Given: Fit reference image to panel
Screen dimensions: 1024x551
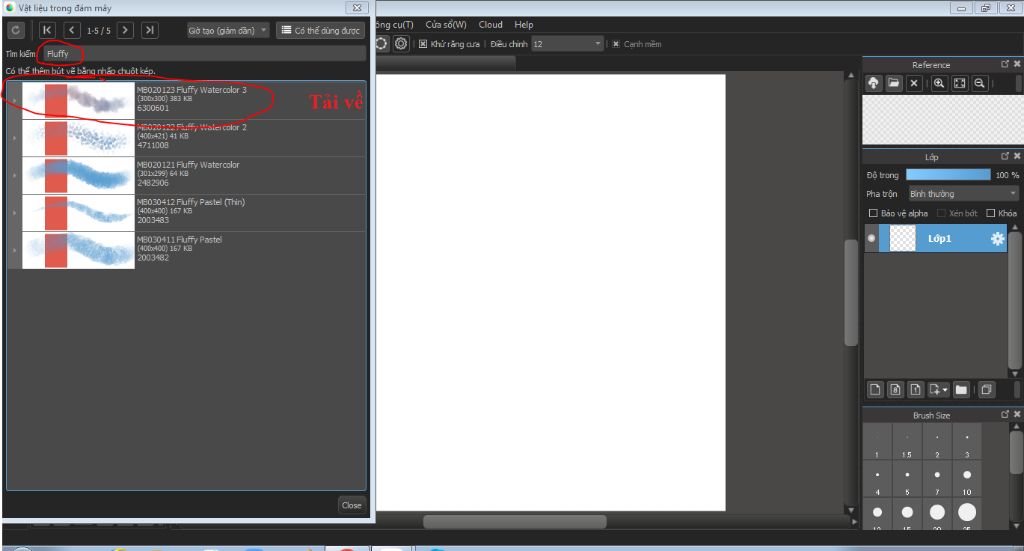Looking at the screenshot, I should point(959,83).
